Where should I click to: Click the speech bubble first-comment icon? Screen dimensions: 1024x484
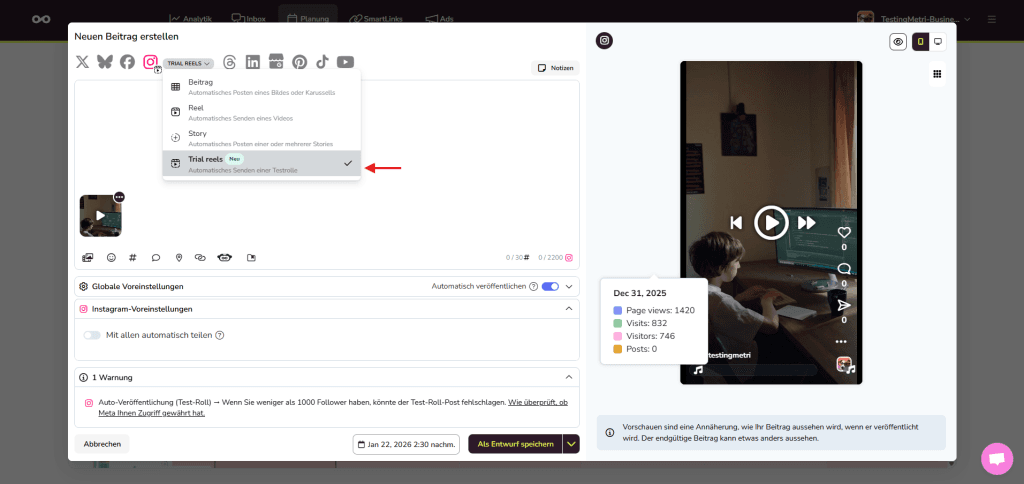[155, 258]
